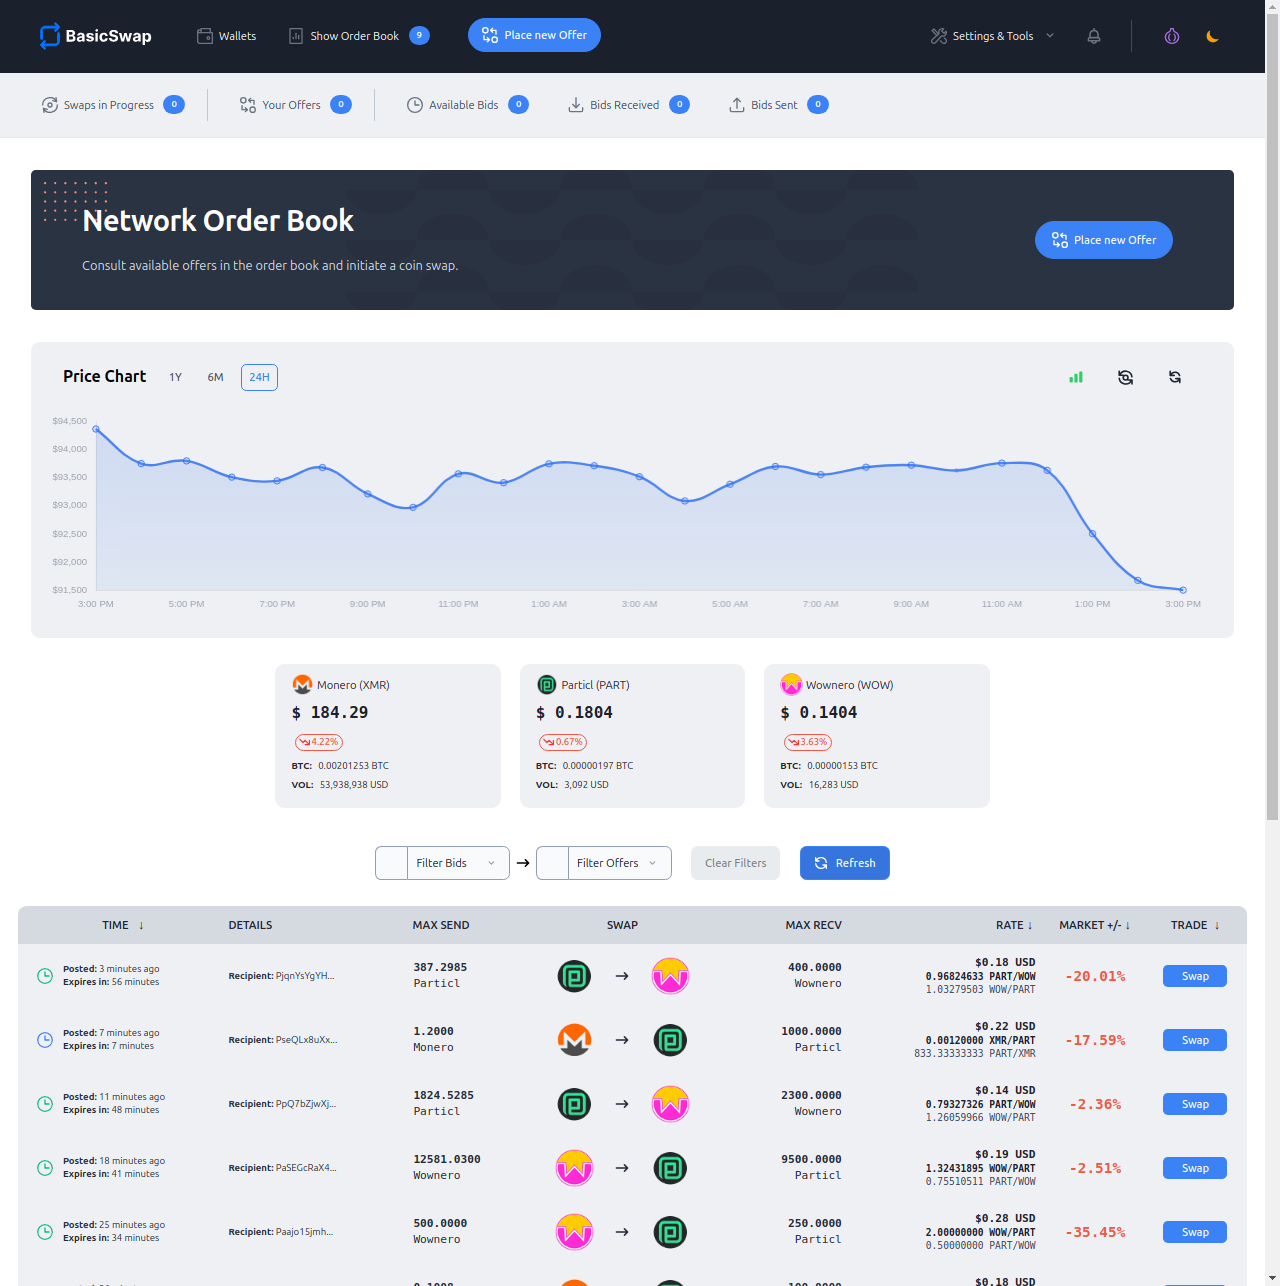The width and height of the screenshot is (1280, 1286).
Task: Open the Filter Offers dropdown
Action: pyautogui.click(x=619, y=863)
